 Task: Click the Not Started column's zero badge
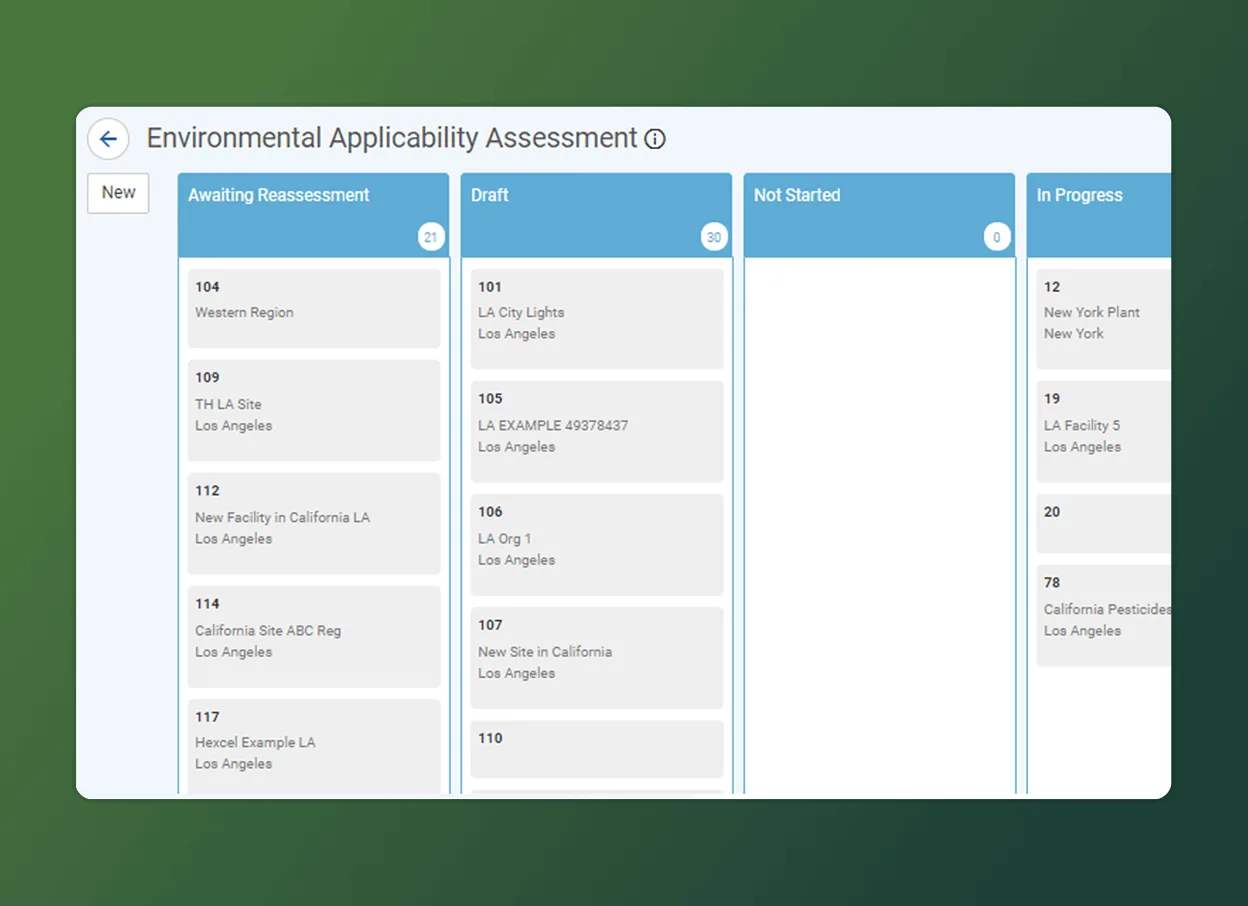point(997,237)
